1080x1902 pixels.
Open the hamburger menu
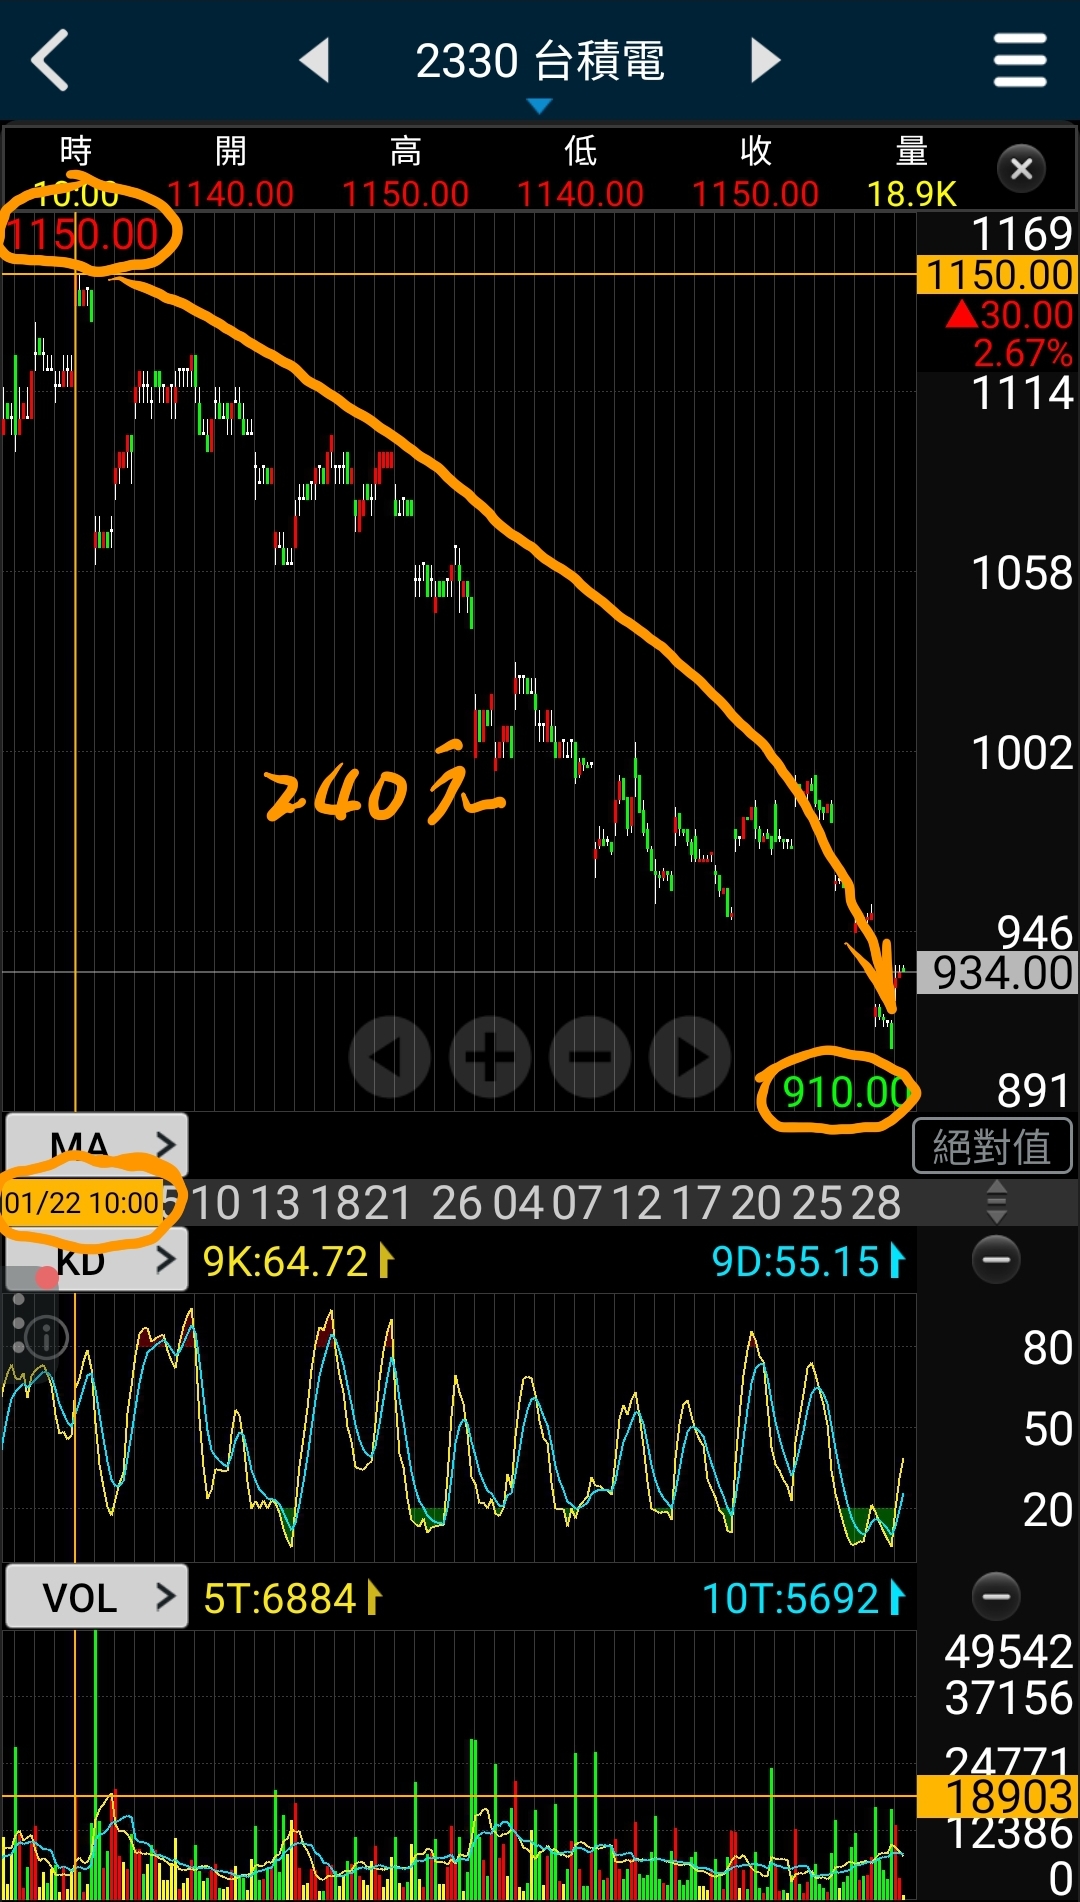coord(1019,61)
